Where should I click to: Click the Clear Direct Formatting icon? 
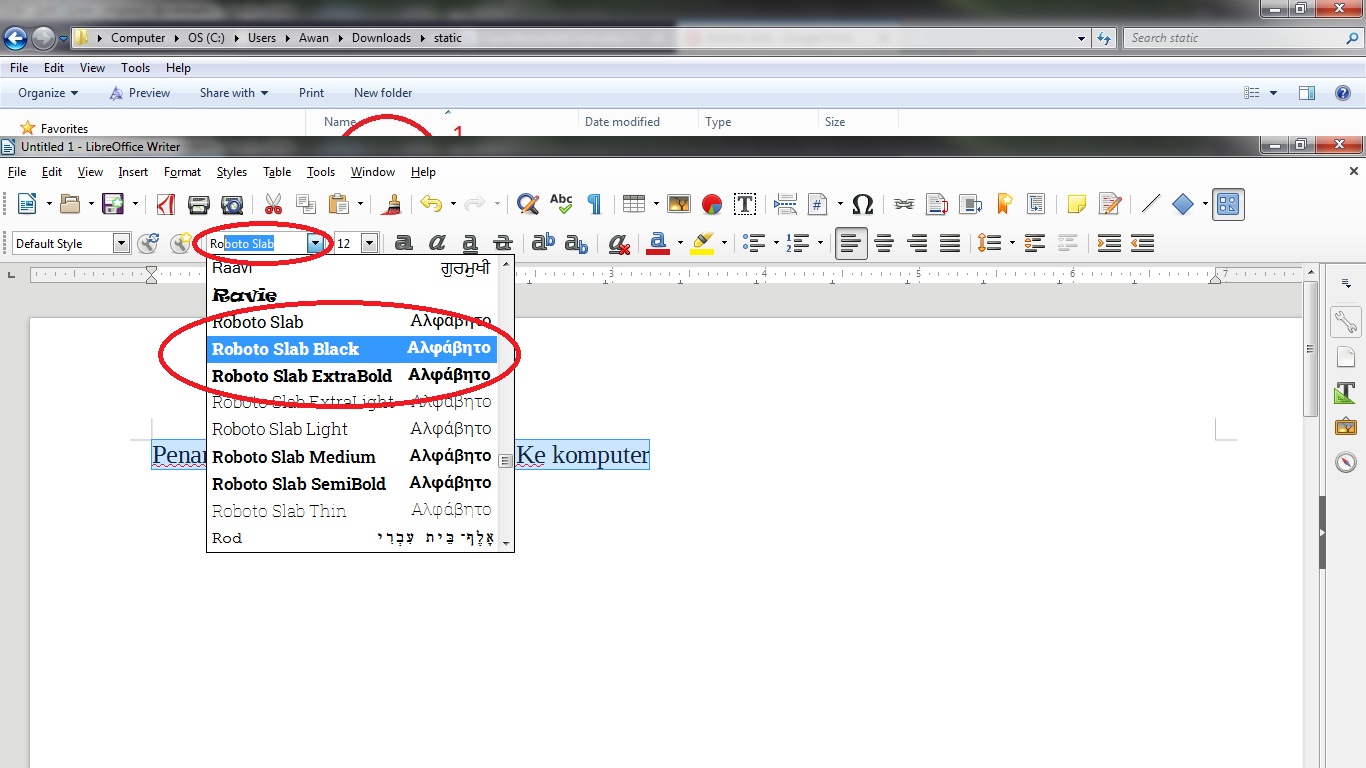click(619, 243)
